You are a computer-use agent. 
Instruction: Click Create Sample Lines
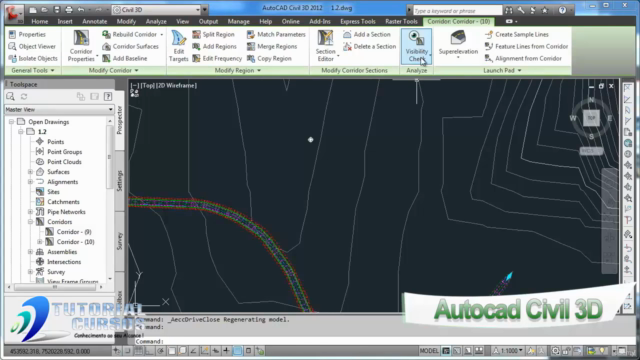click(x=517, y=34)
